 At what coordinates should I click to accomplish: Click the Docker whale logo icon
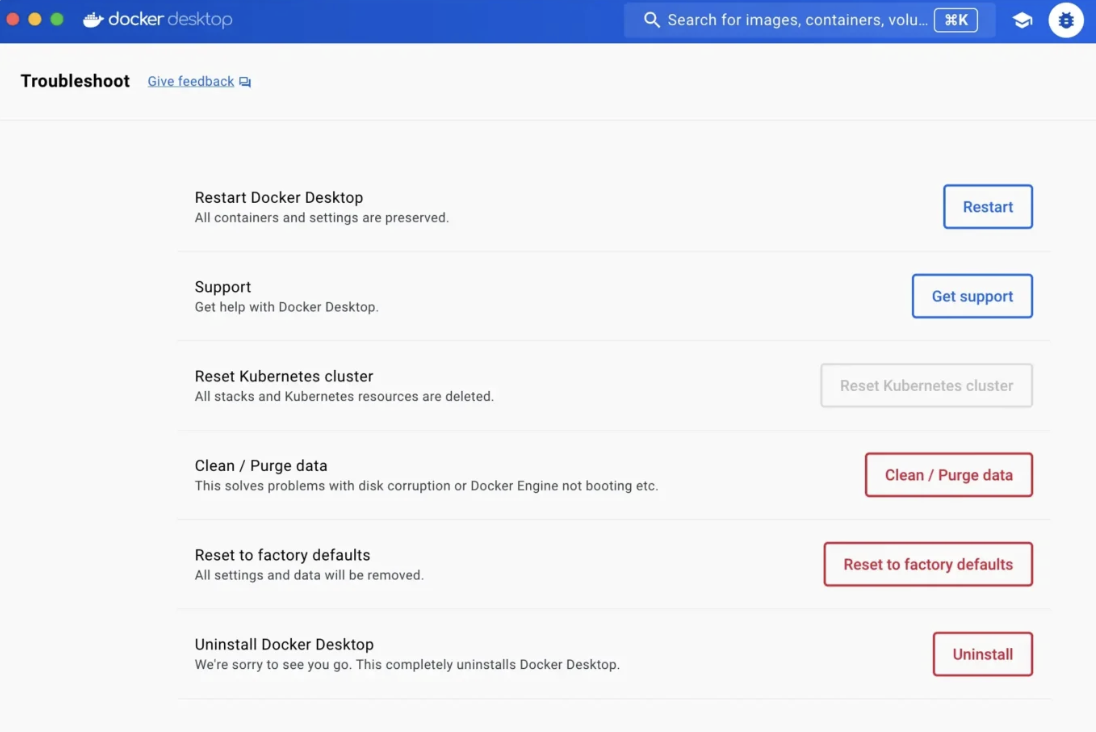[93, 20]
